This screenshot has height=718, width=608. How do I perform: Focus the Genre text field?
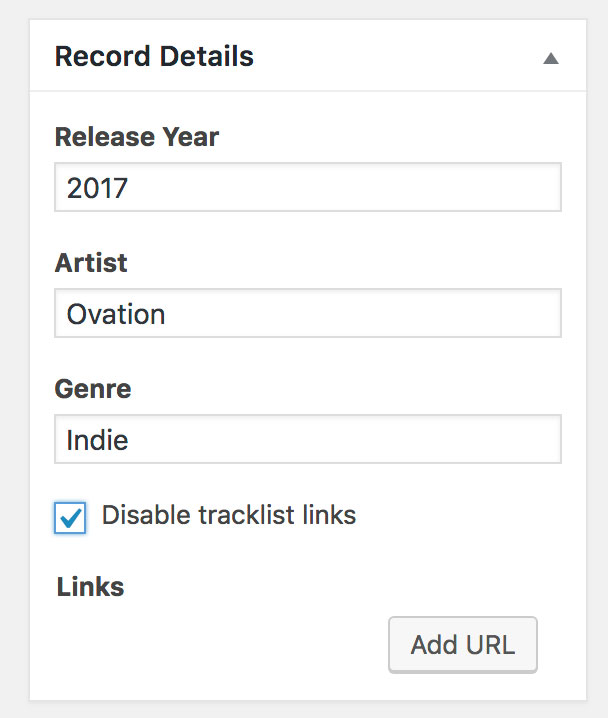pyautogui.click(x=307, y=439)
